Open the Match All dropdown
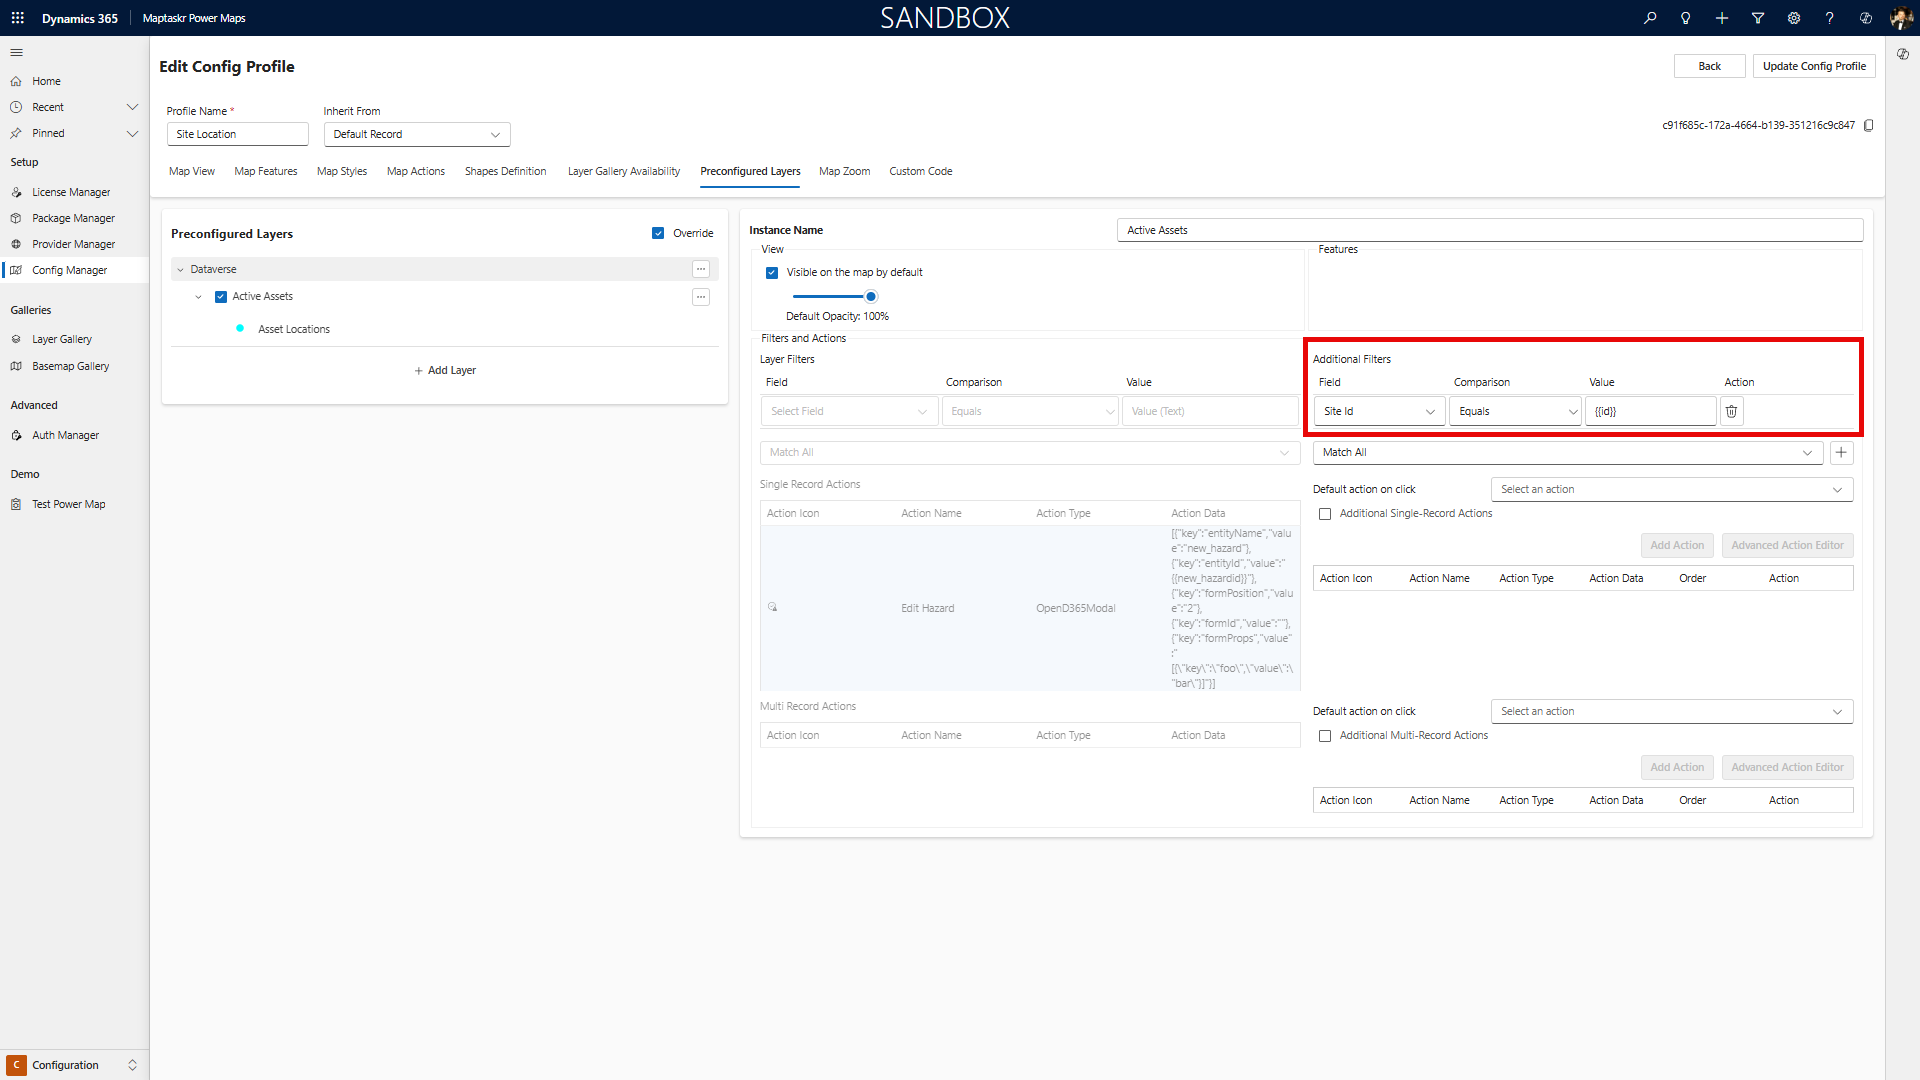 tap(1565, 452)
